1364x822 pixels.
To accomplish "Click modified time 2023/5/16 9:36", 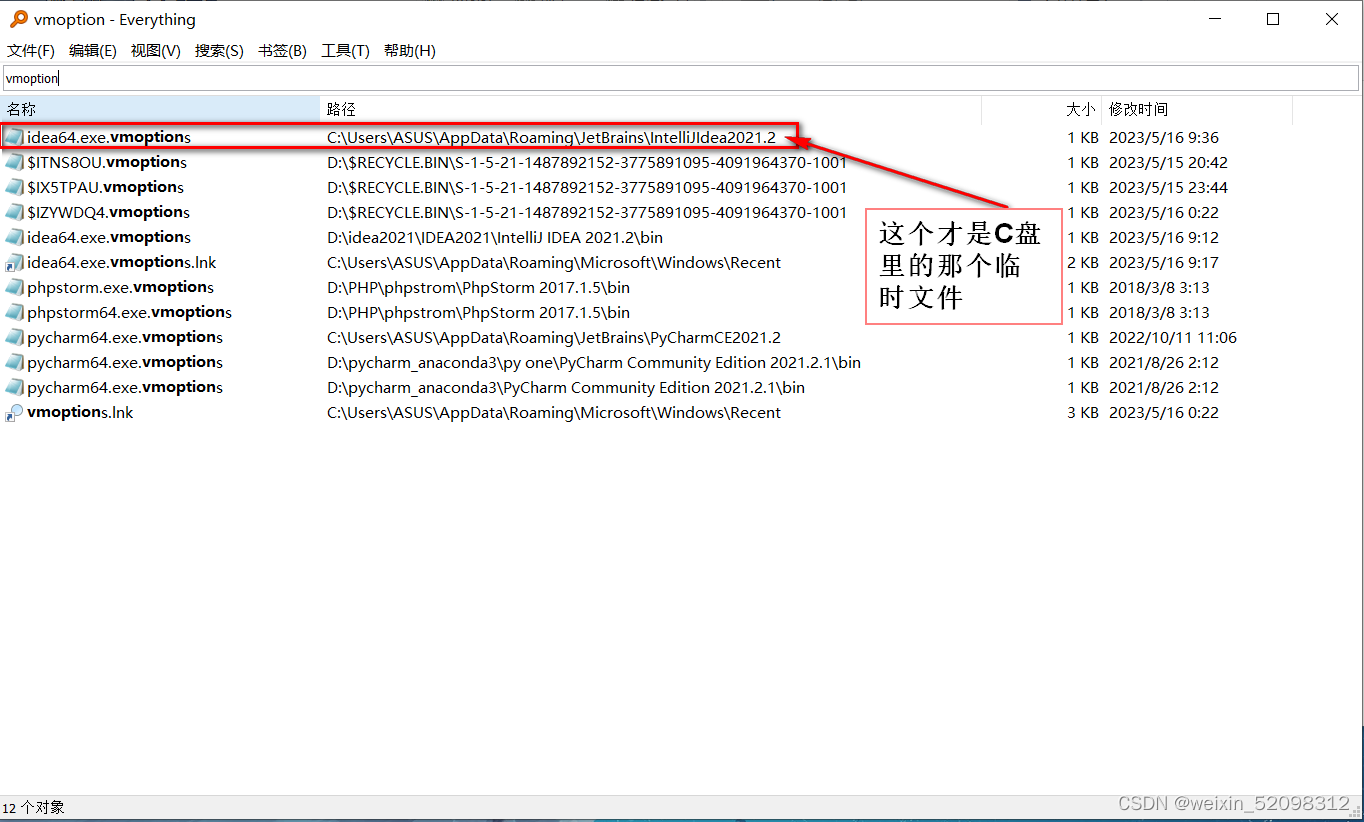I will pos(1164,137).
